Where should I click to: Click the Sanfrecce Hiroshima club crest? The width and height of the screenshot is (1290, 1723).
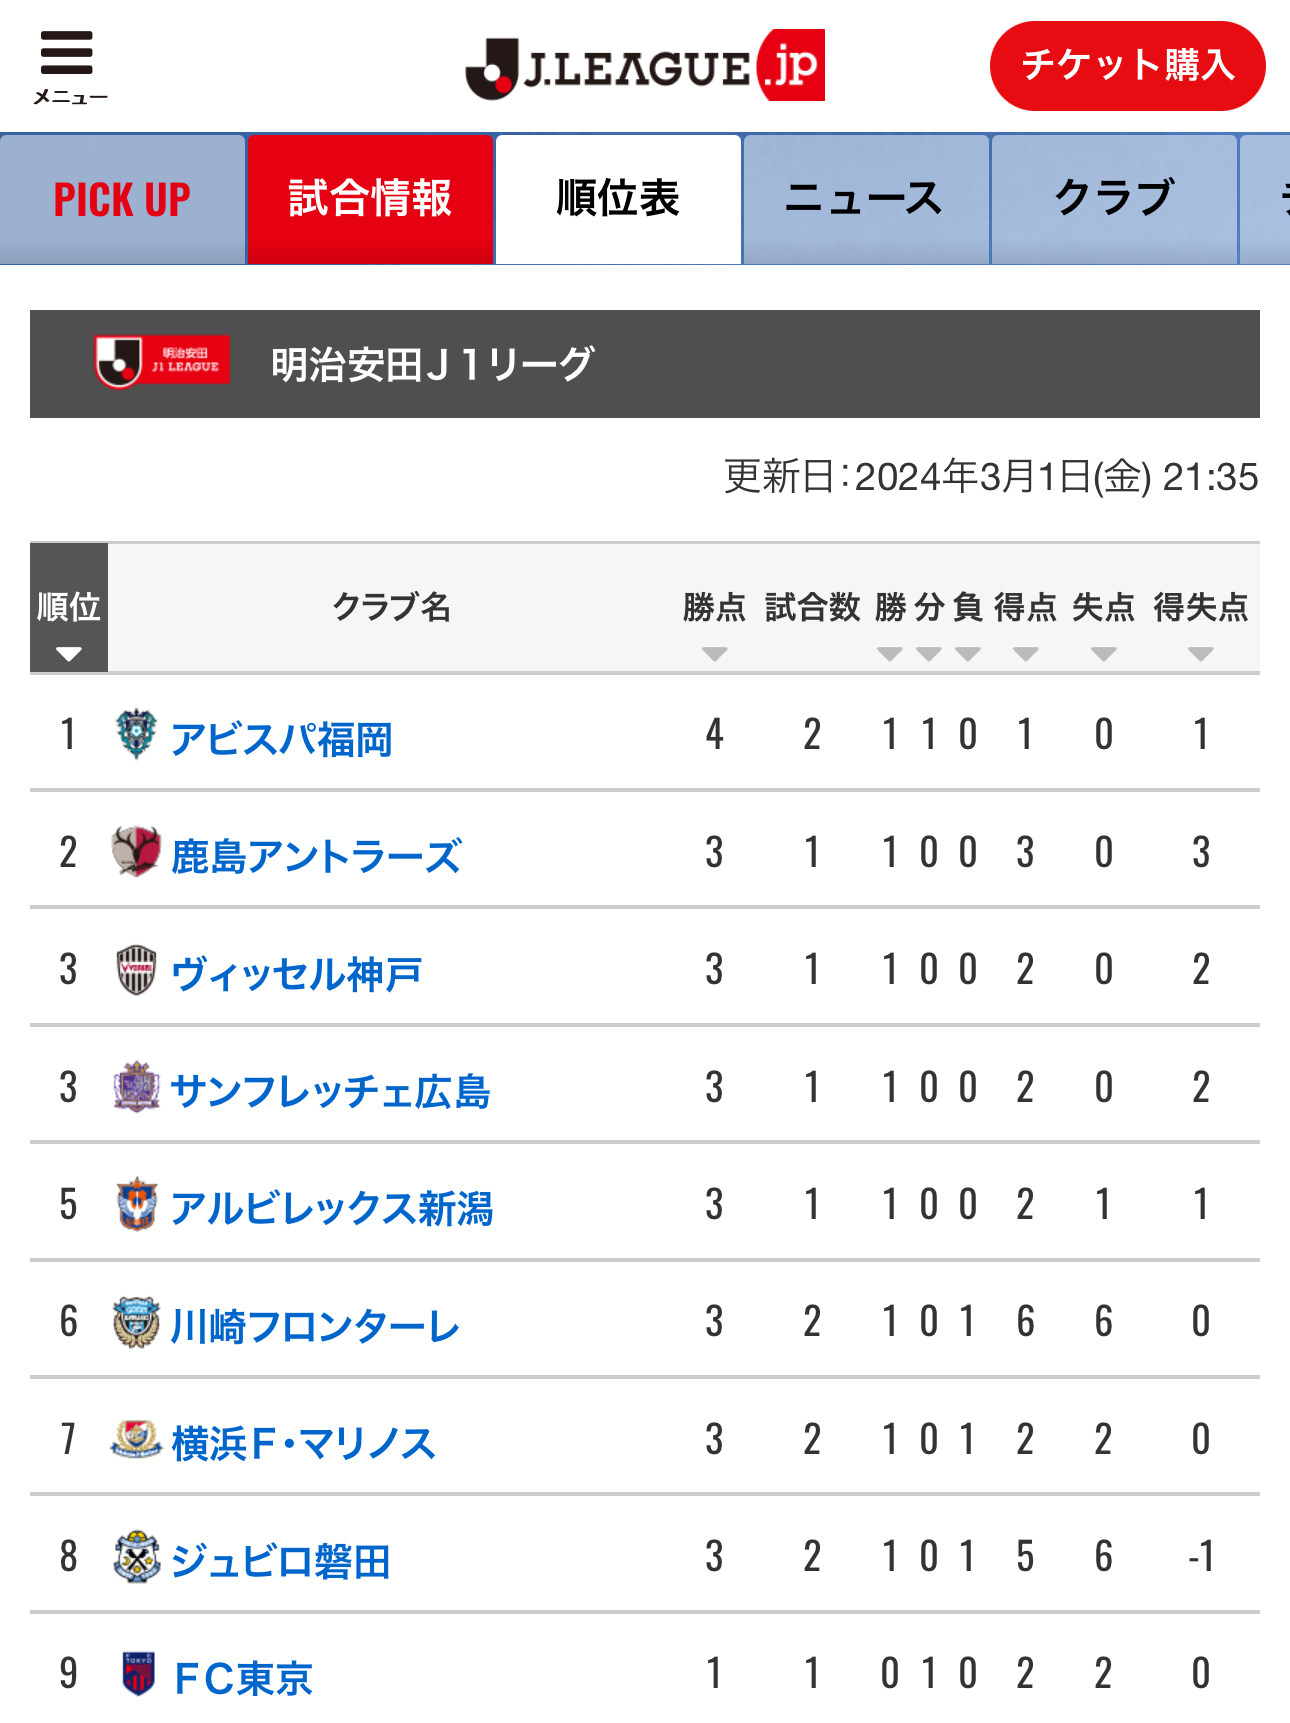click(x=136, y=1087)
